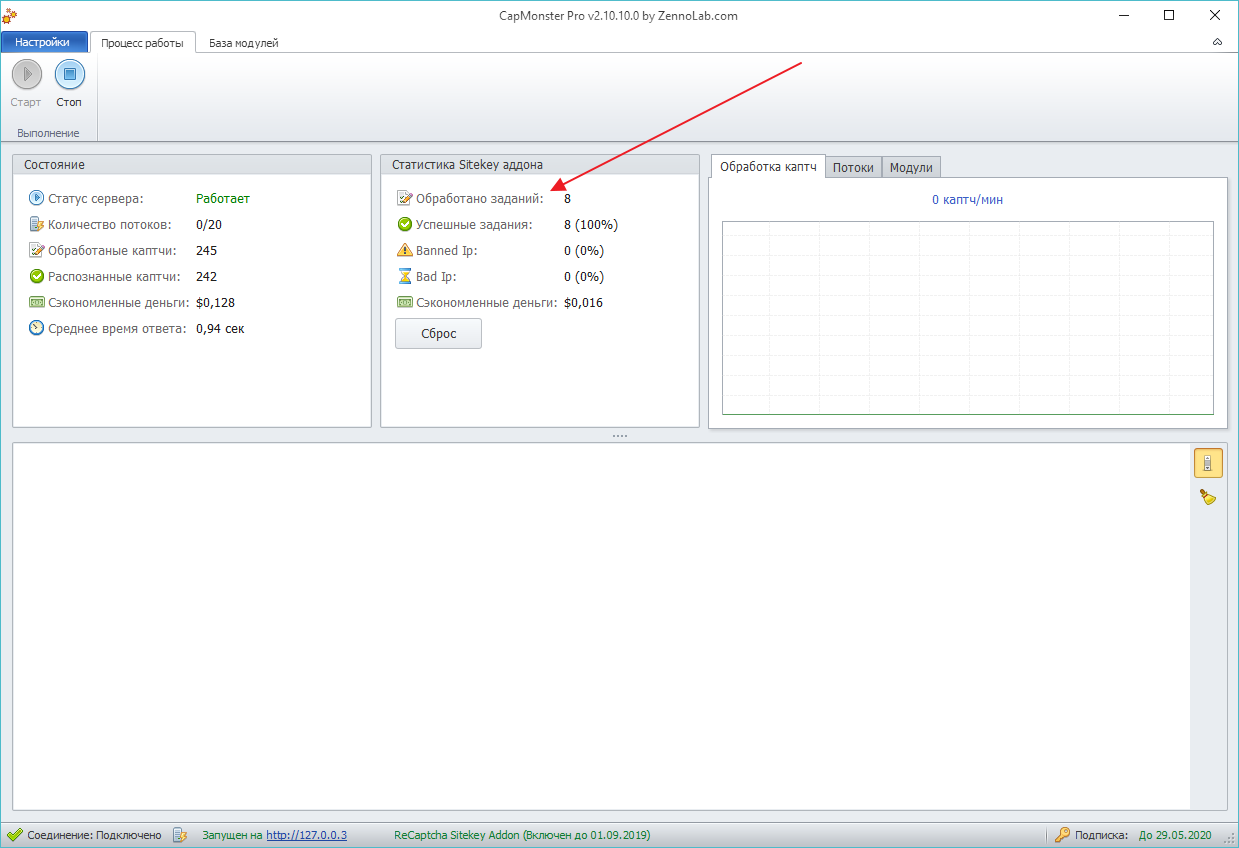Click the До 29.05.2020 subscription date

pos(1175,834)
